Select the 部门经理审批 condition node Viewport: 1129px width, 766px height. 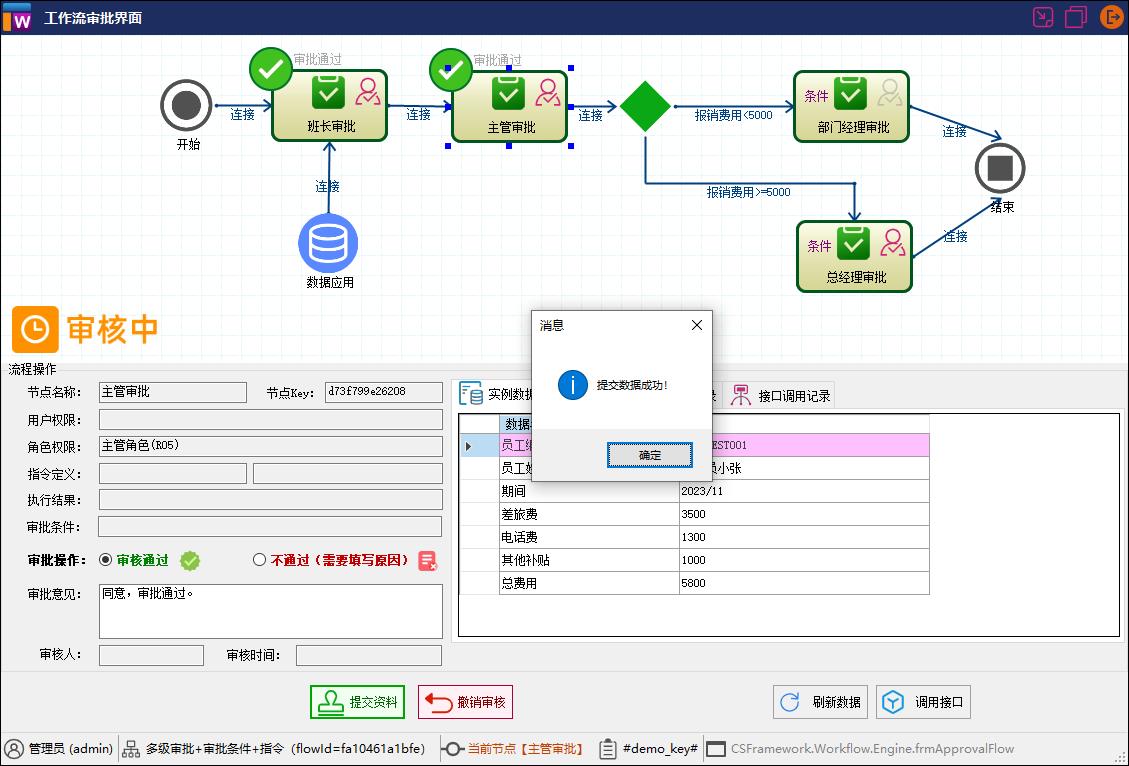point(851,107)
